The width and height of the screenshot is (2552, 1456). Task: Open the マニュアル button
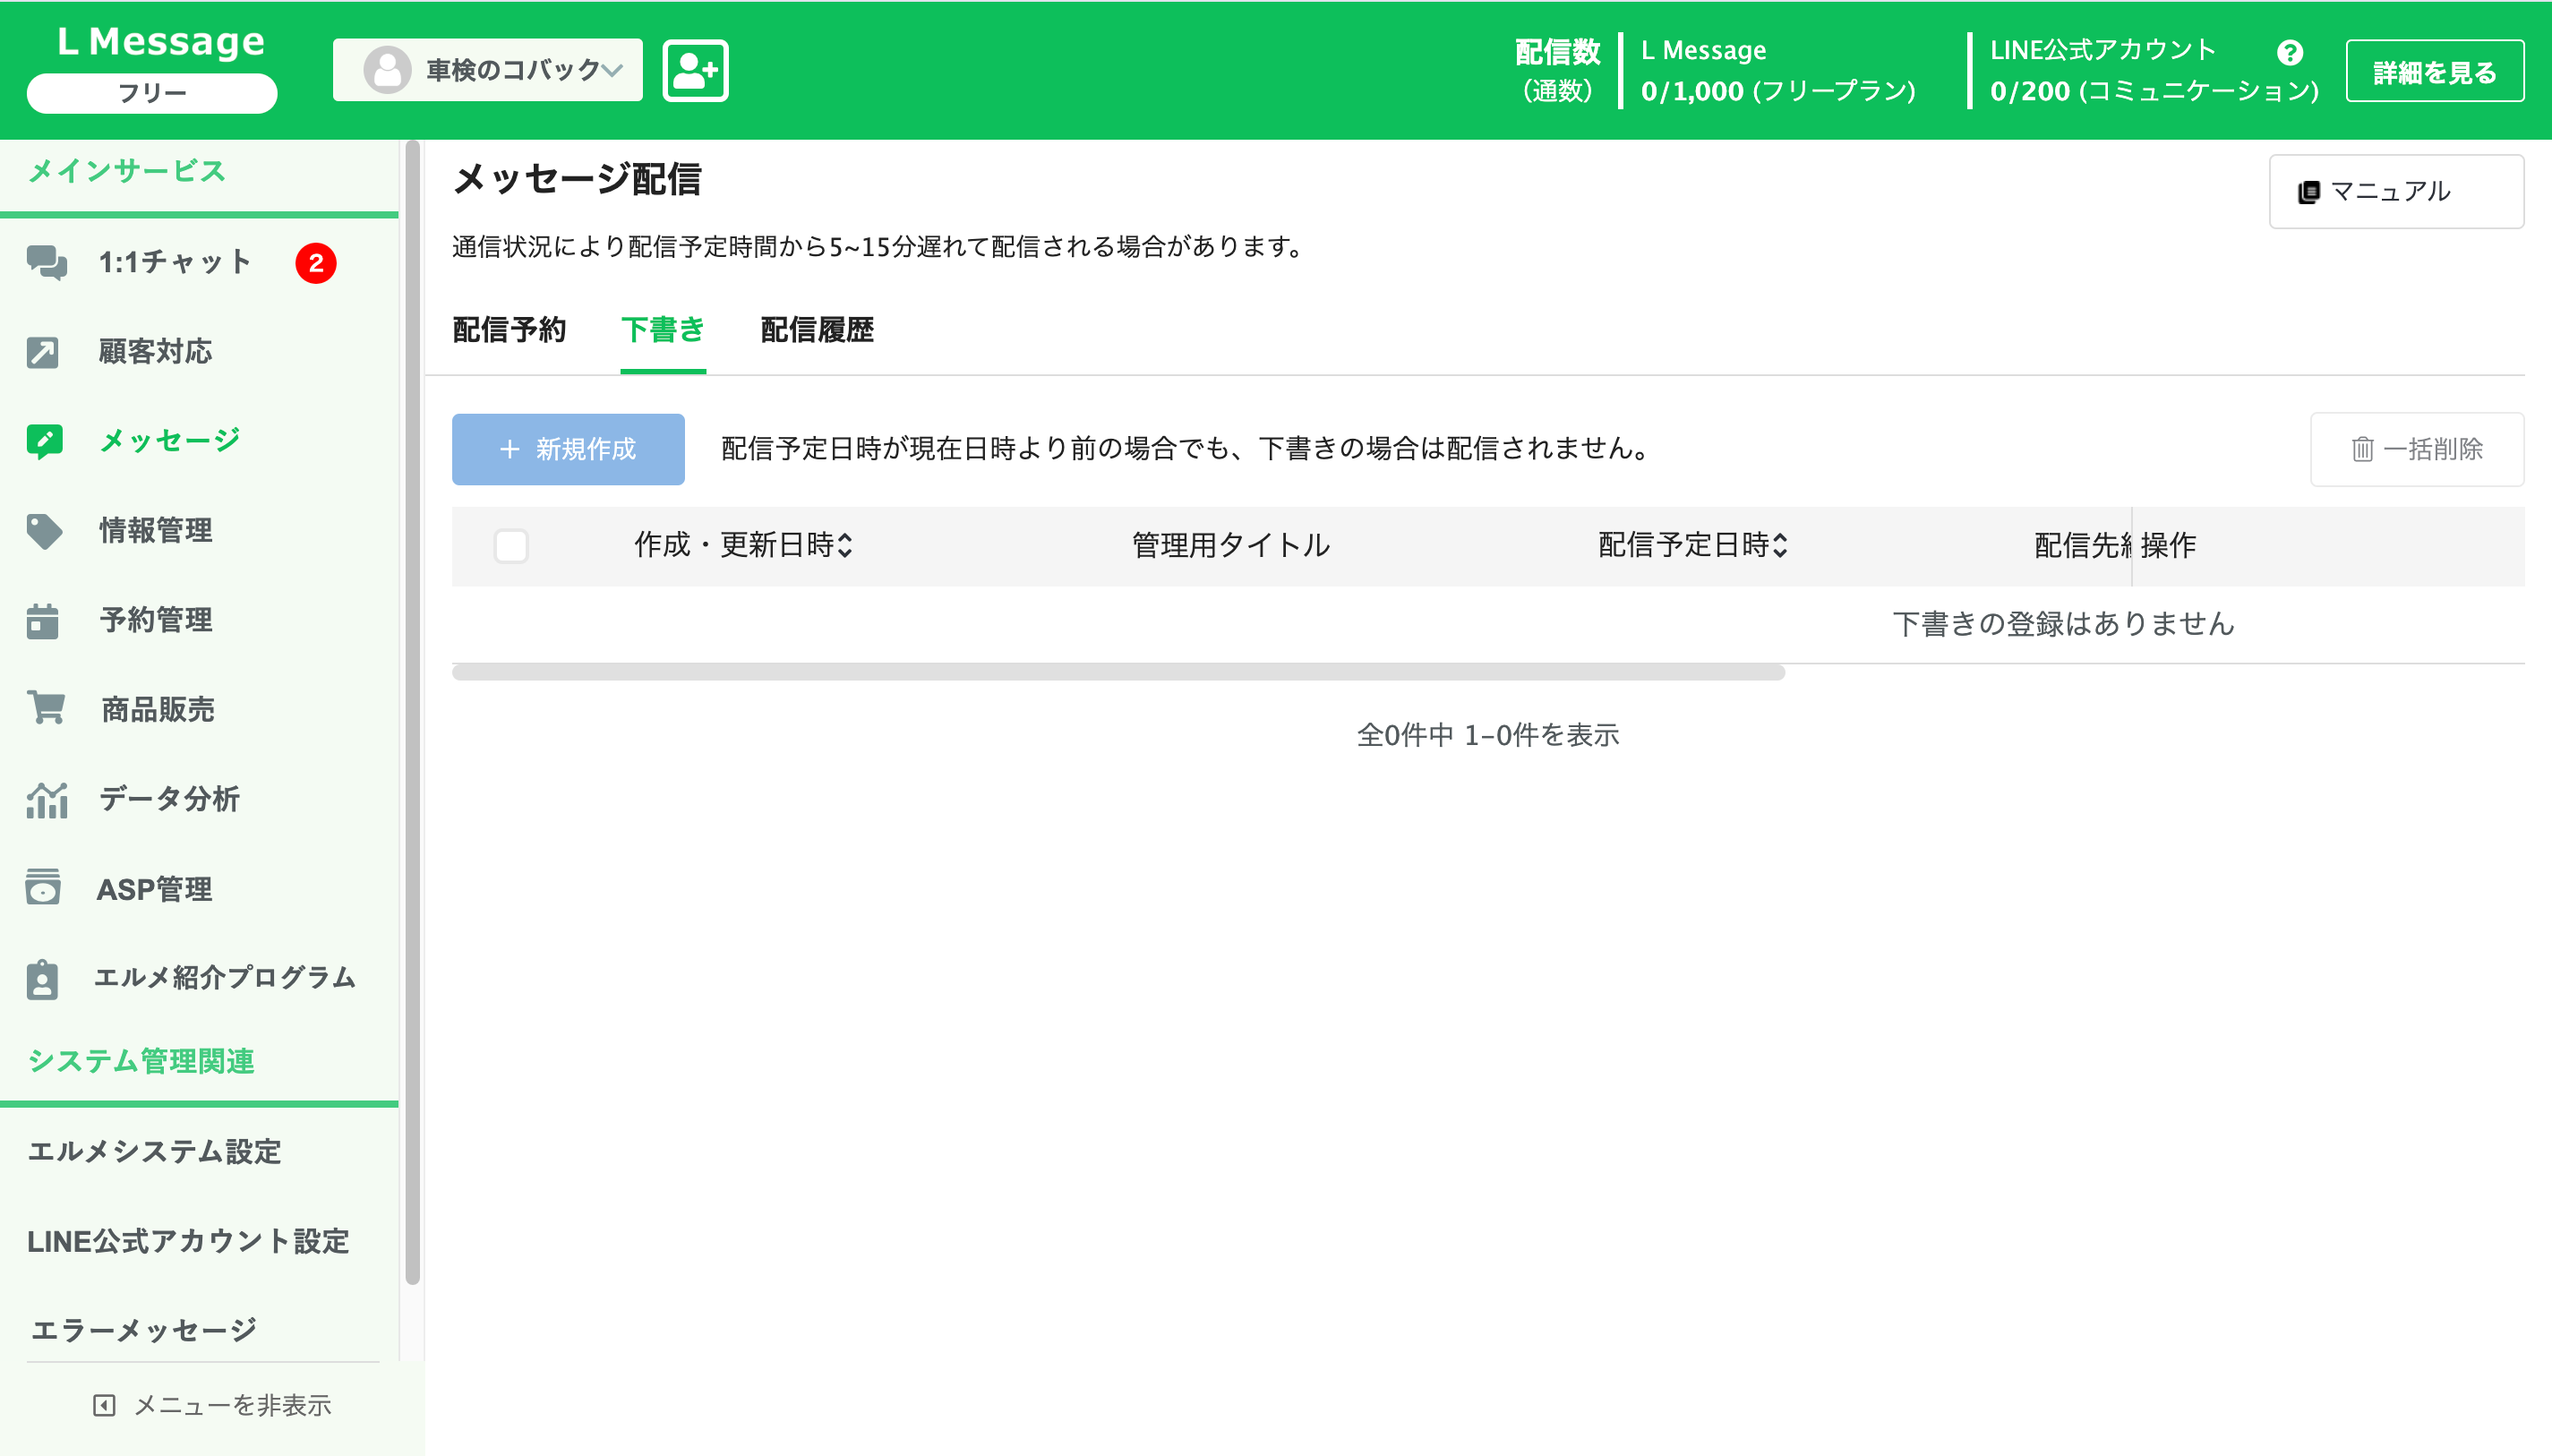pos(2396,191)
